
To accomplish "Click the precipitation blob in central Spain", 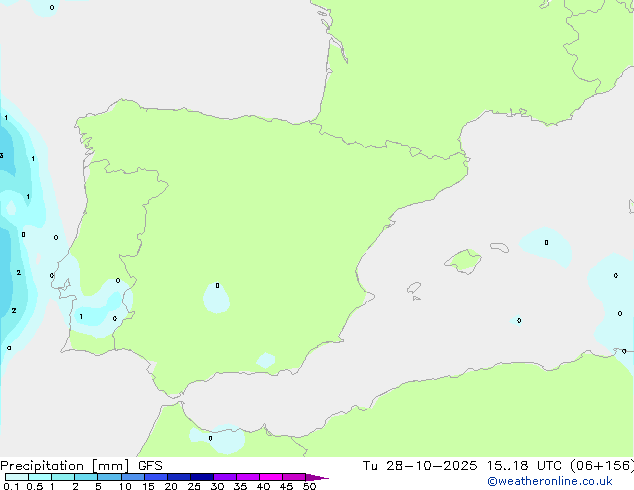I will 216,298.
